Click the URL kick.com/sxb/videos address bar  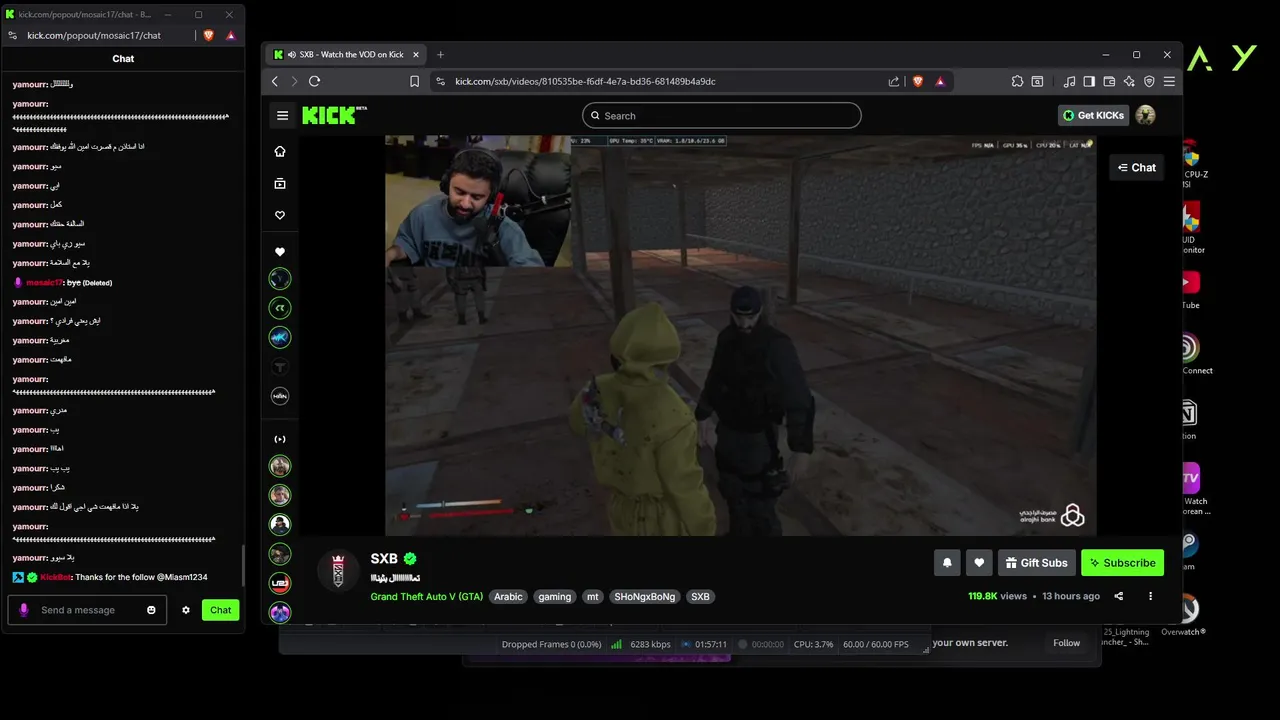[585, 81]
